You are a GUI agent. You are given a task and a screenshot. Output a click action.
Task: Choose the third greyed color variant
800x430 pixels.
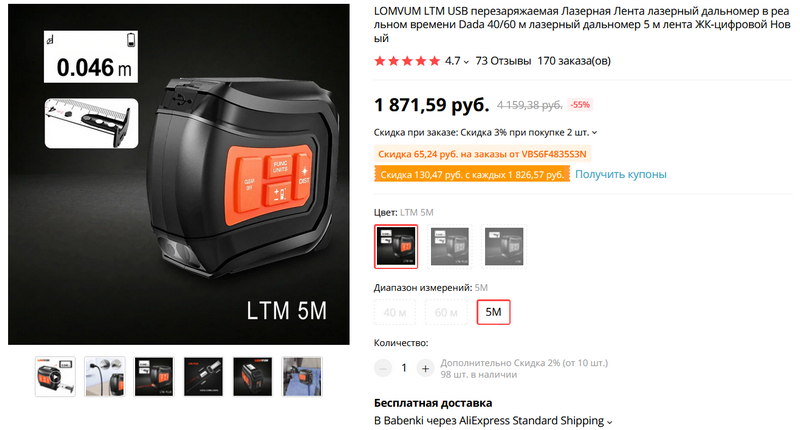tap(504, 246)
